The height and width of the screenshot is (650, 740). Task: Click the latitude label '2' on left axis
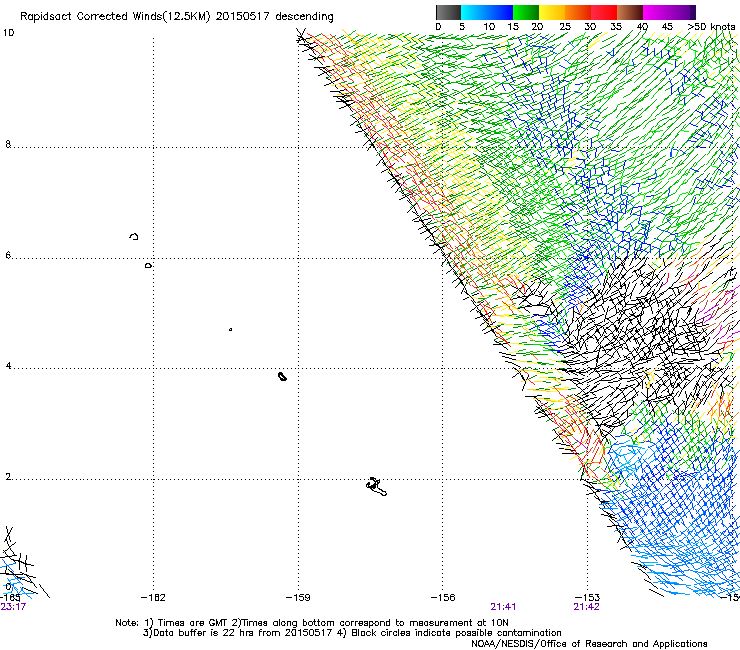click(x=8, y=477)
